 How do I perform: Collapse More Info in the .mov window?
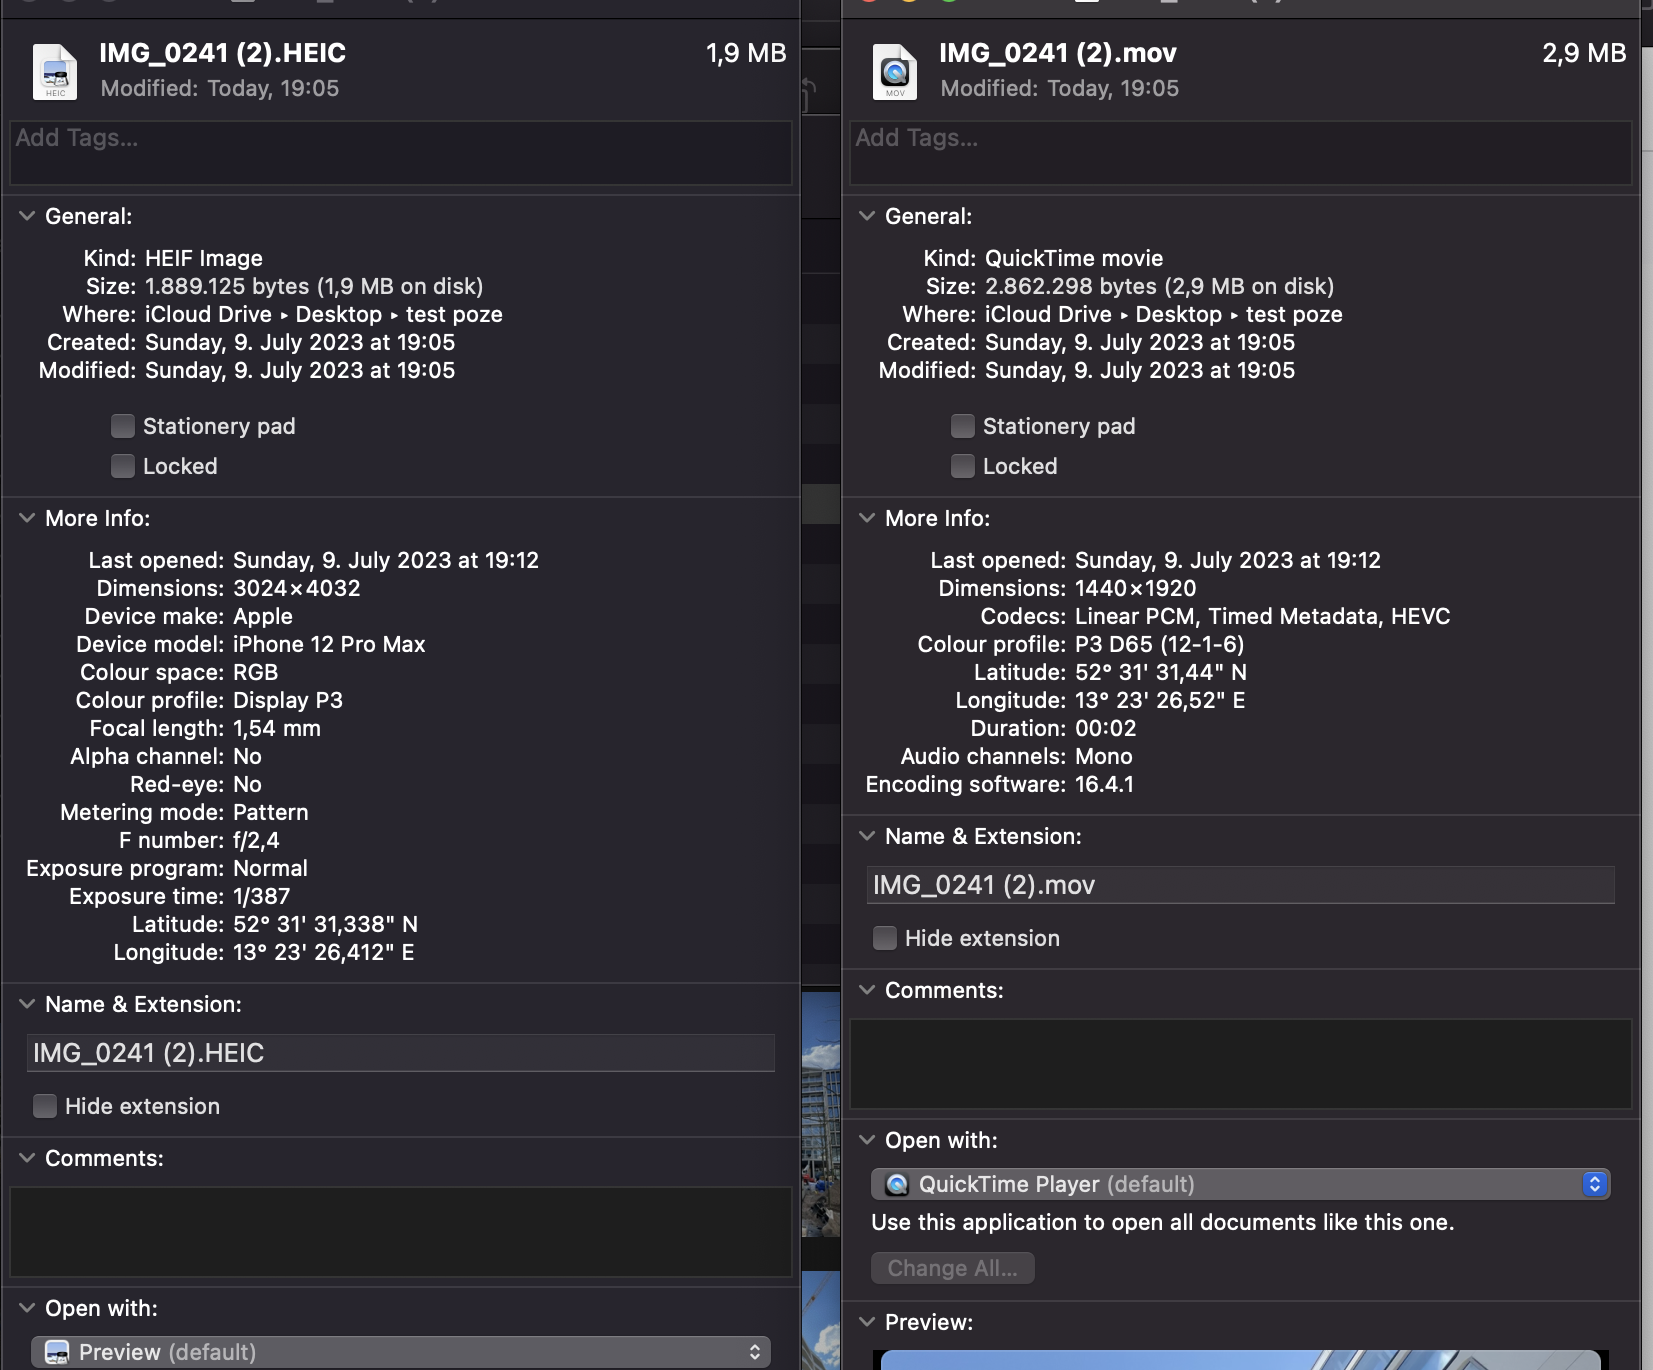(867, 518)
